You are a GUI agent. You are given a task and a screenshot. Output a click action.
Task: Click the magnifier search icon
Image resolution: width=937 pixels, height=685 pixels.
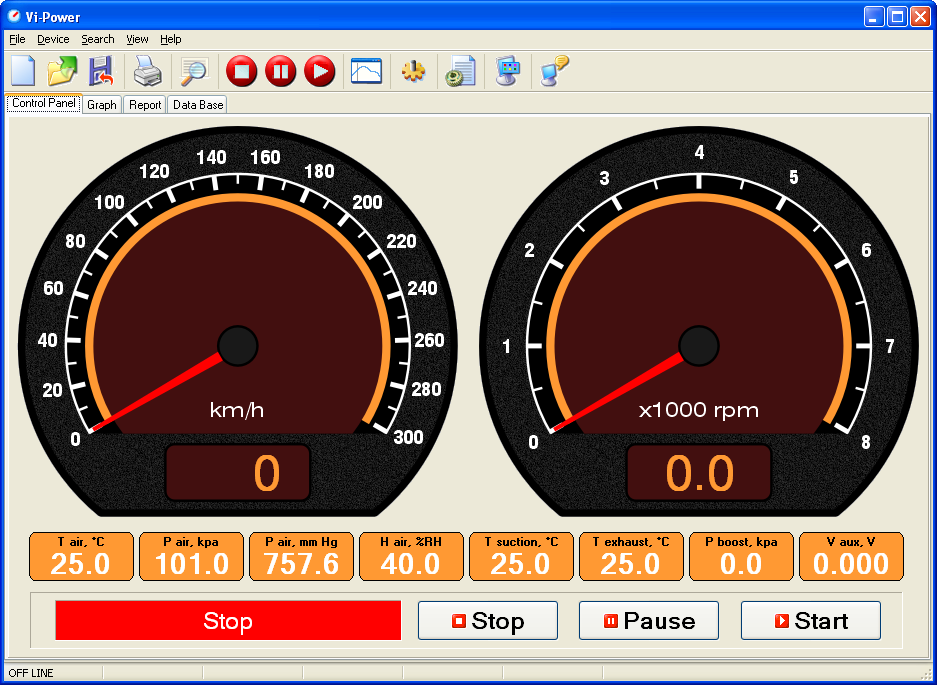click(192, 71)
